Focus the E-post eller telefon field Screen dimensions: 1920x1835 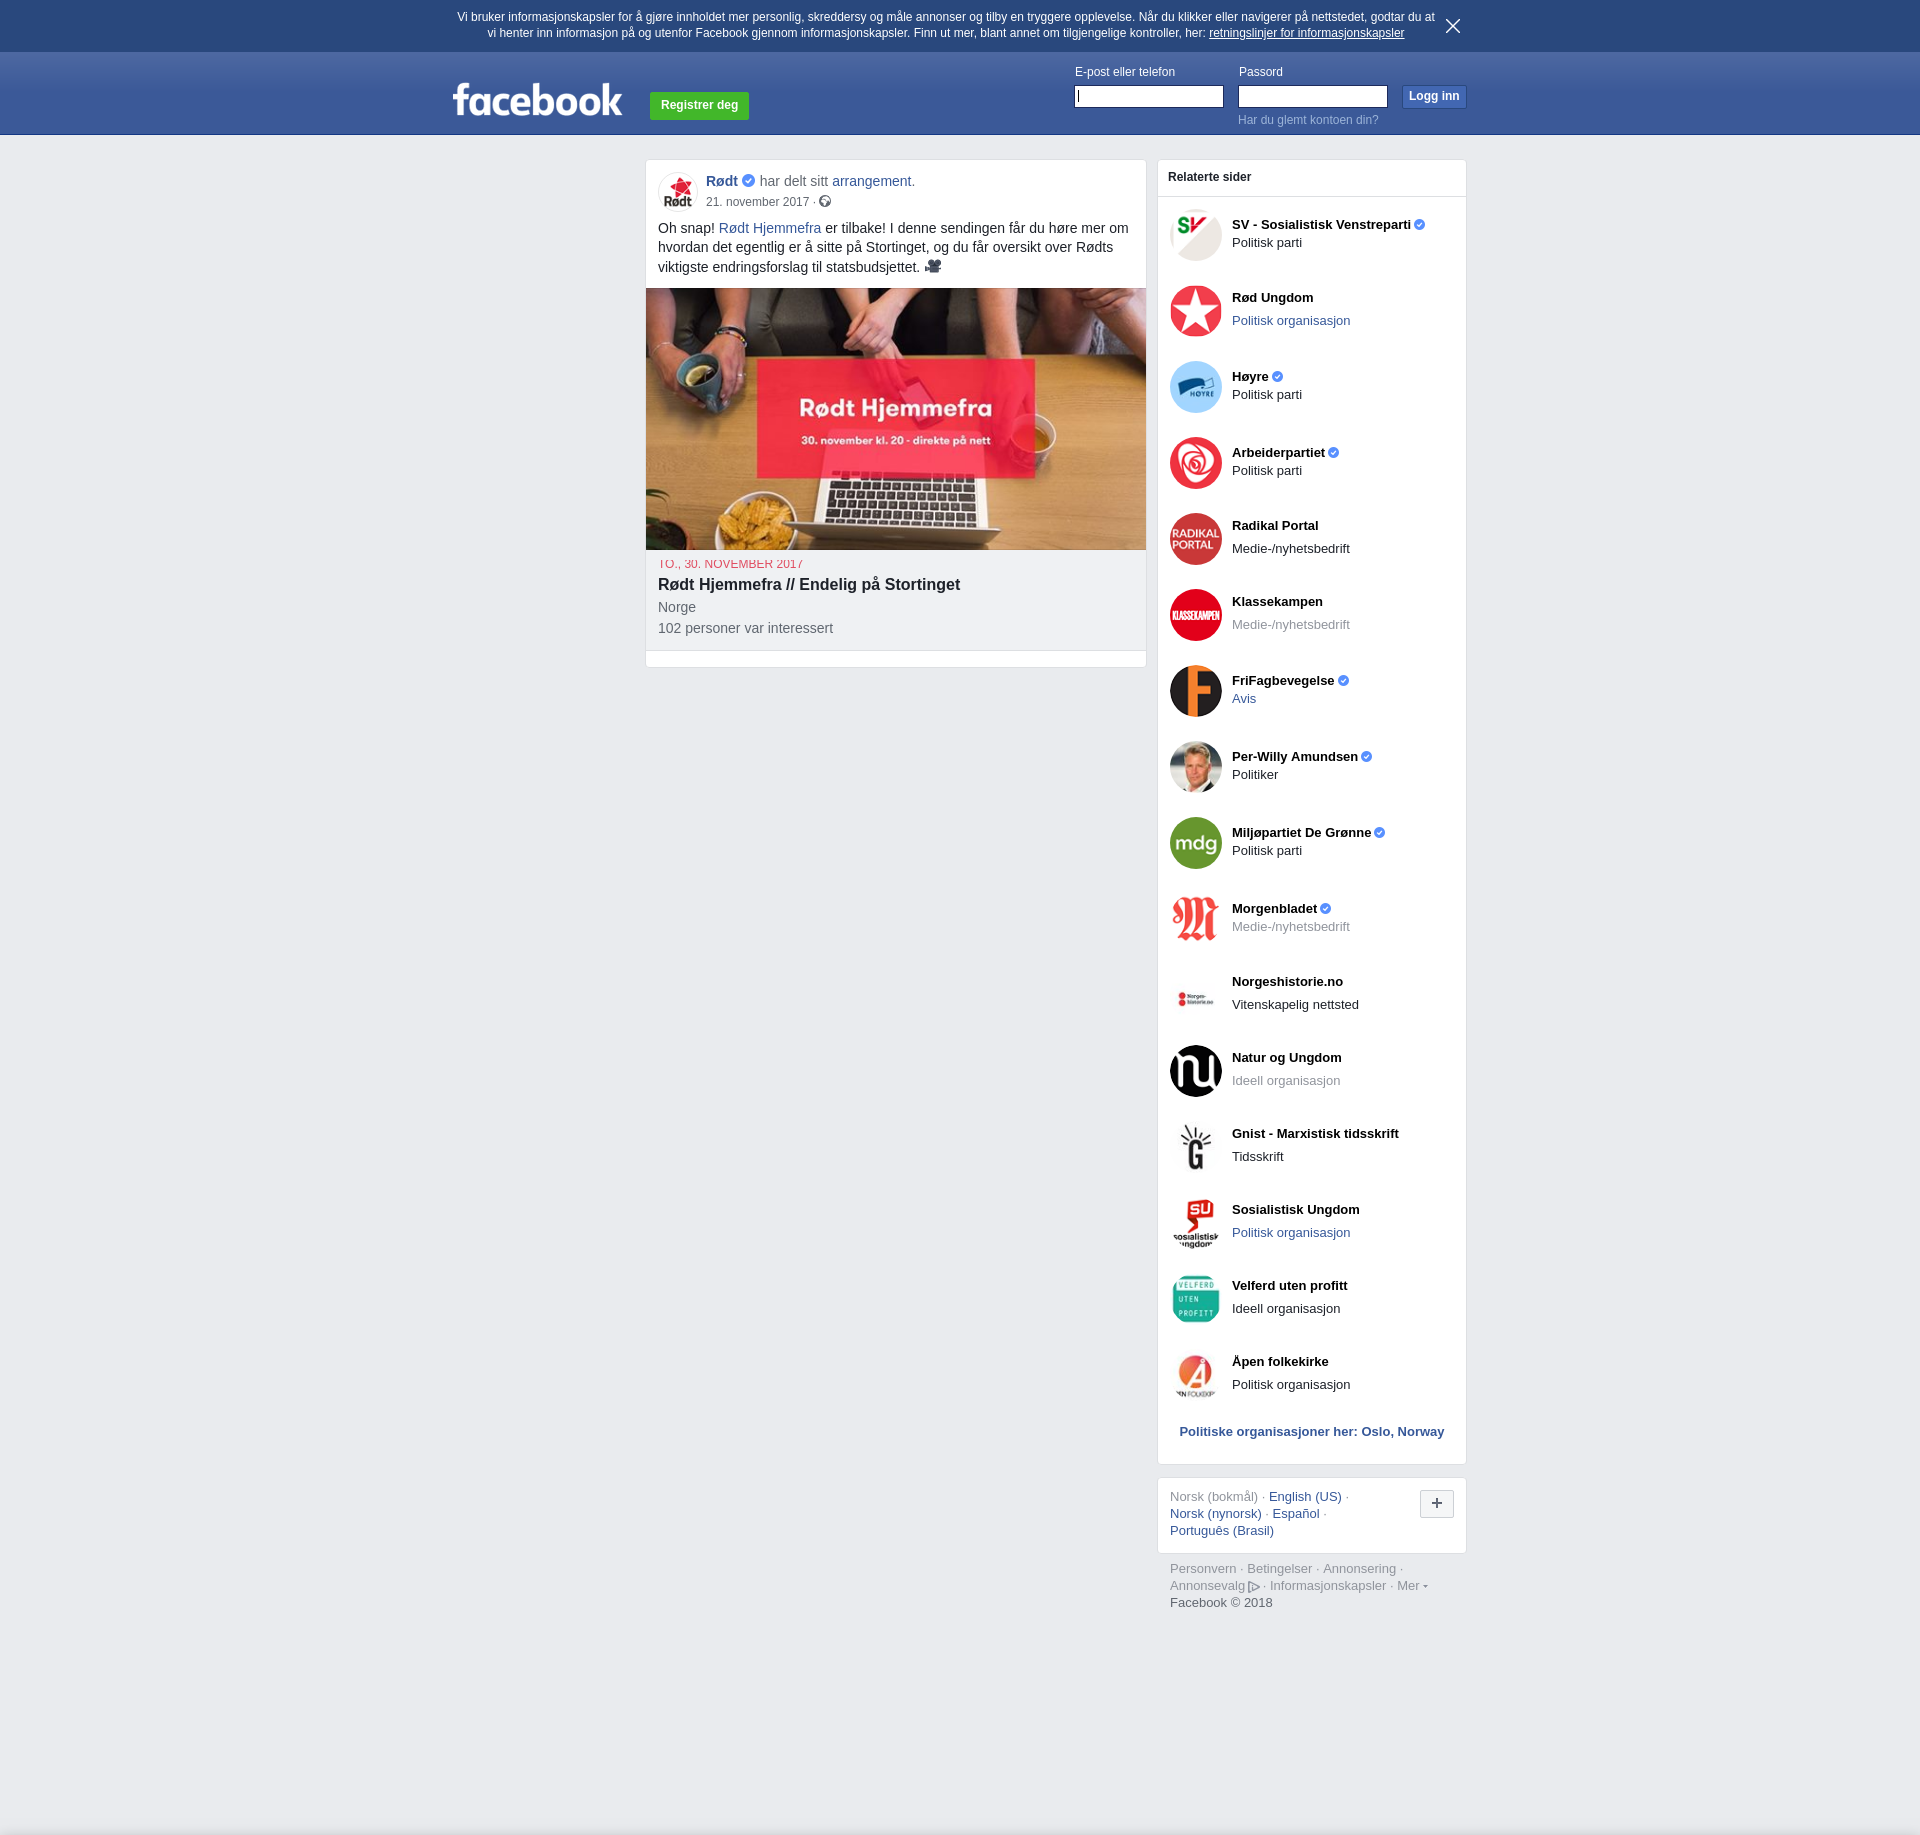[x=1148, y=96]
